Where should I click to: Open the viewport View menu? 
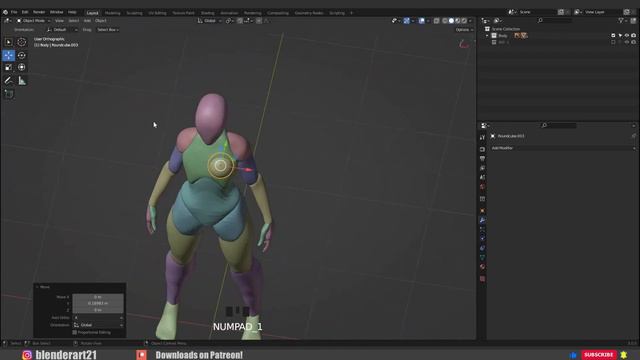coord(59,20)
